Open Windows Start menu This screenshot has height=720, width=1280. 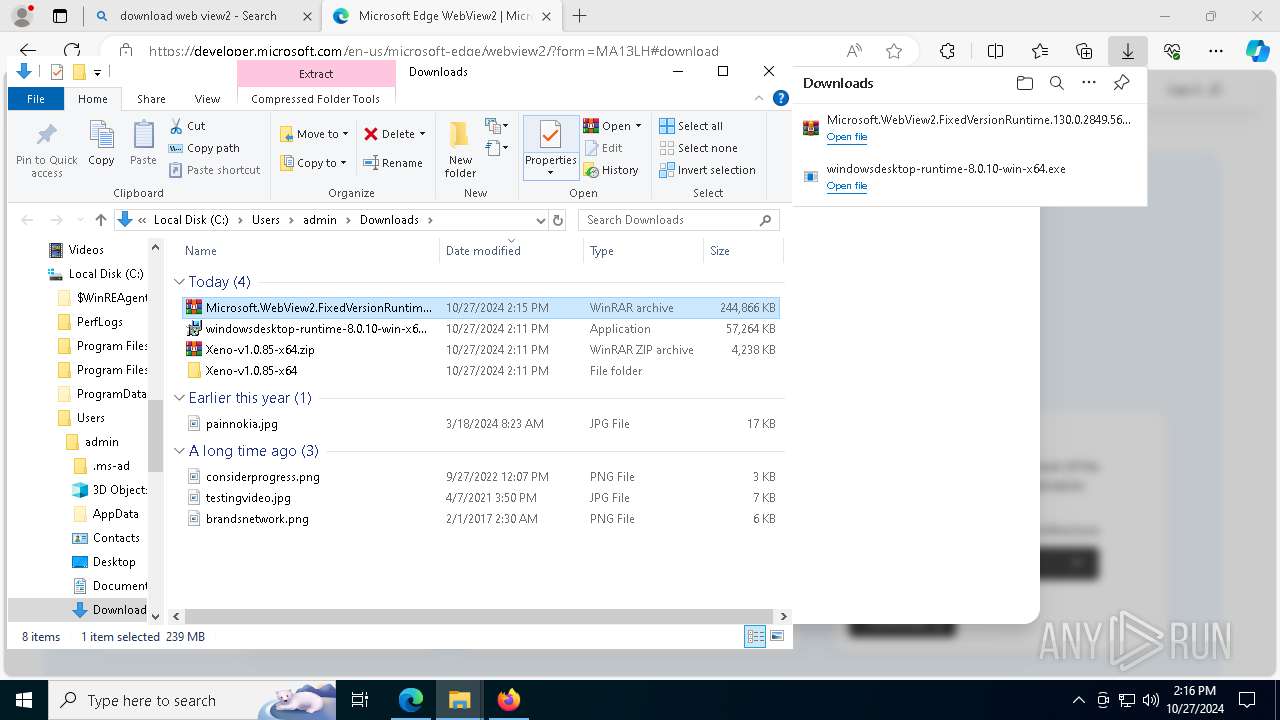click(23, 700)
